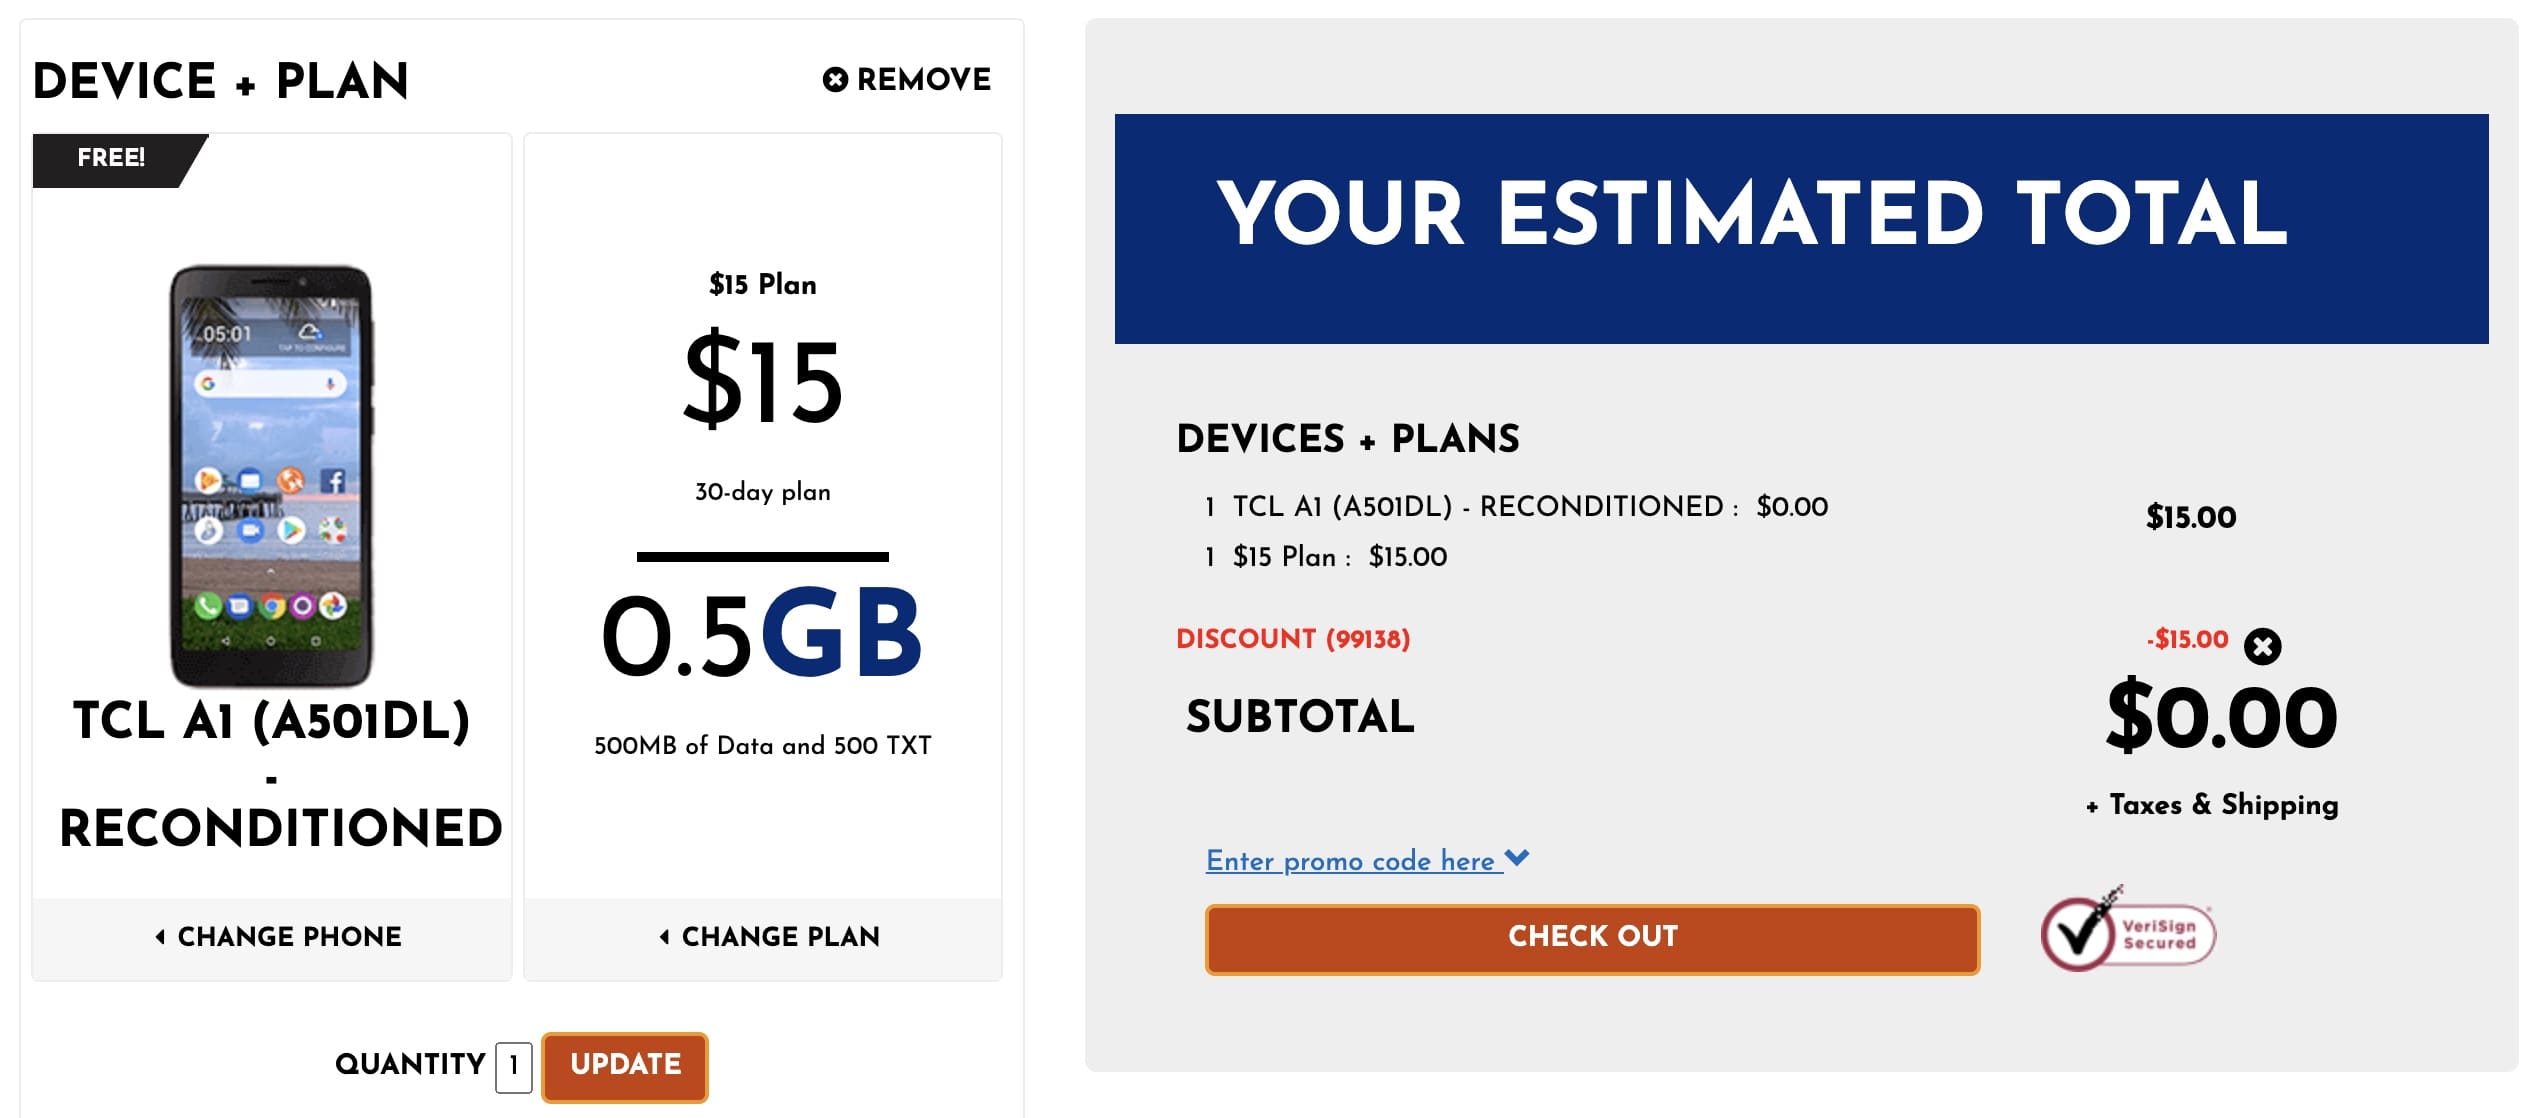Click the circled X icon beside REMOVE
This screenshot has height=1118, width=2548.
pos(835,79)
